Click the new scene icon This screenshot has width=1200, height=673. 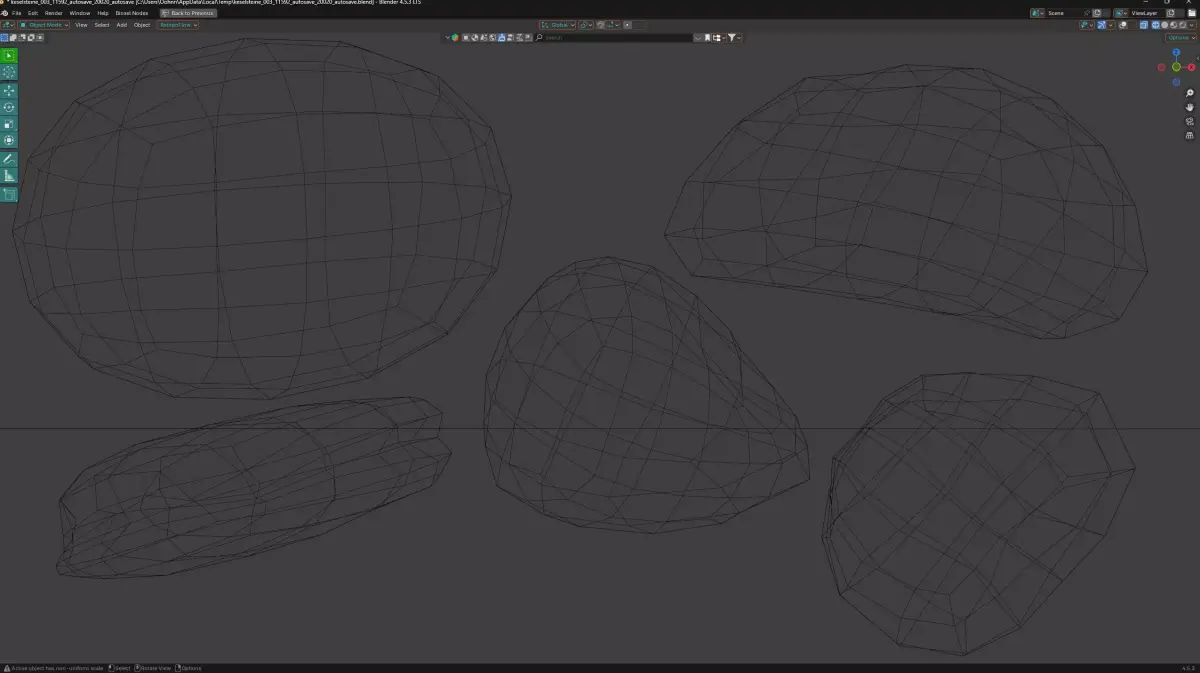coord(1097,13)
